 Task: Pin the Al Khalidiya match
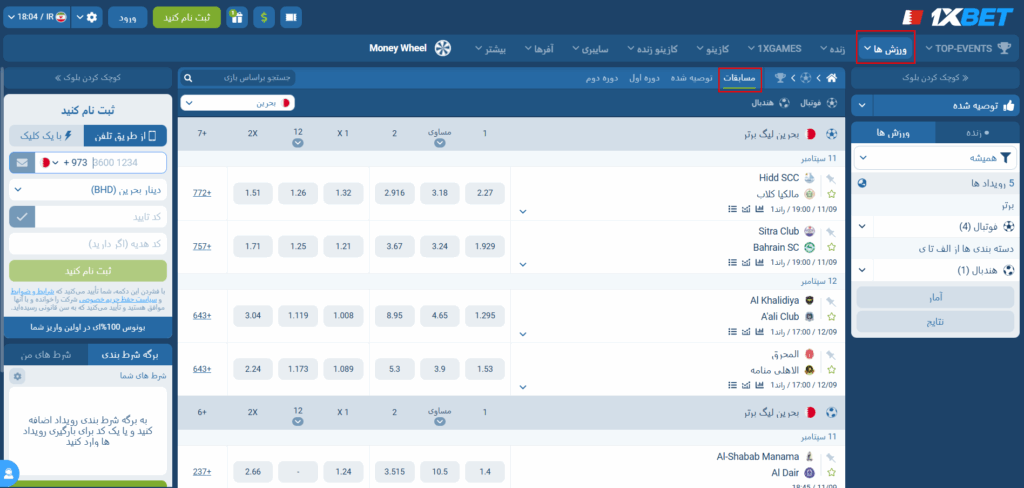831,301
